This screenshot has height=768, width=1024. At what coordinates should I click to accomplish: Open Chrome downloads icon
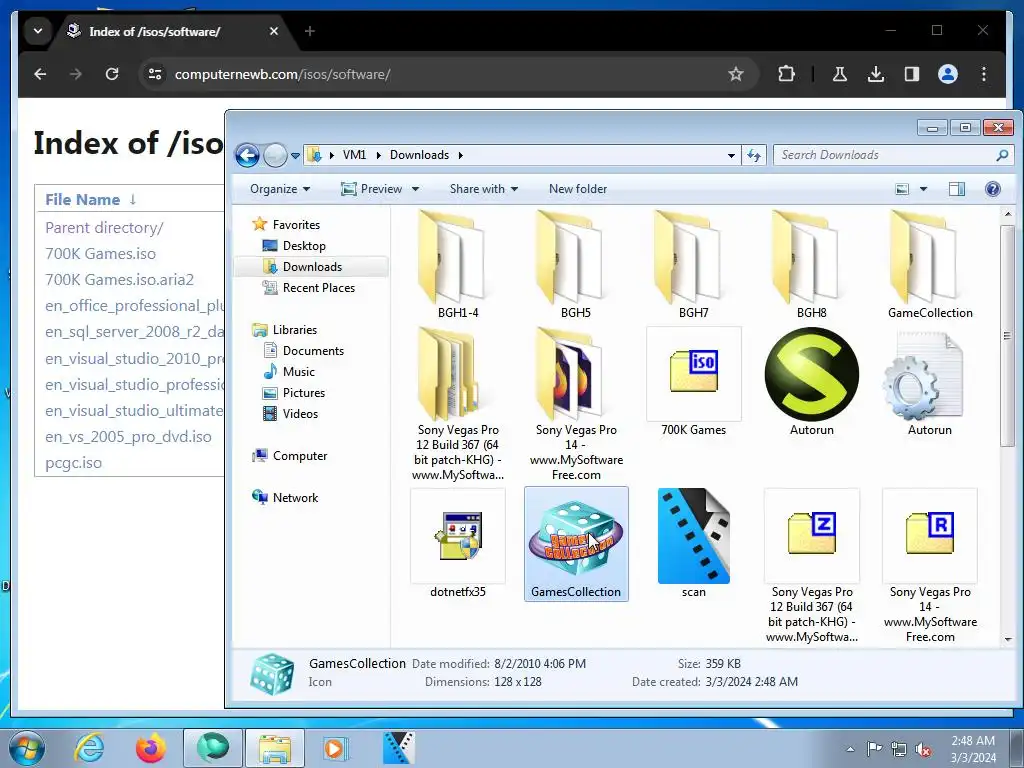876,74
